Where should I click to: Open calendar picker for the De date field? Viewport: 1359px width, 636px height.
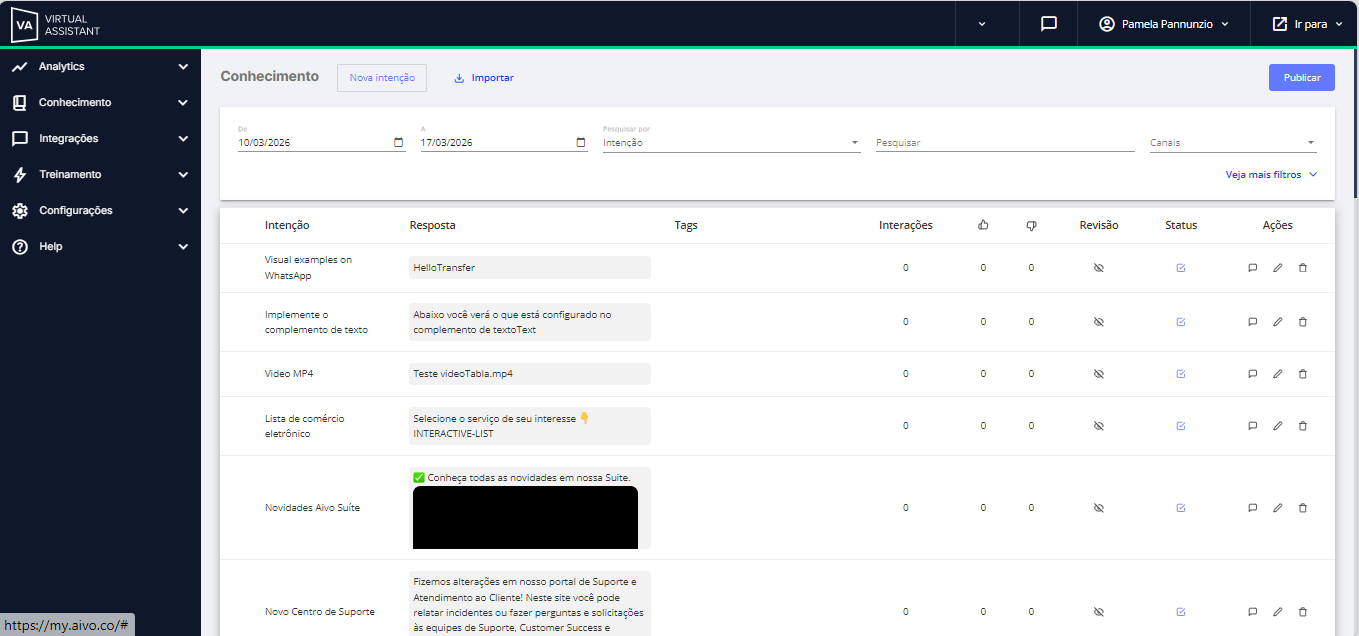pyautogui.click(x=399, y=142)
